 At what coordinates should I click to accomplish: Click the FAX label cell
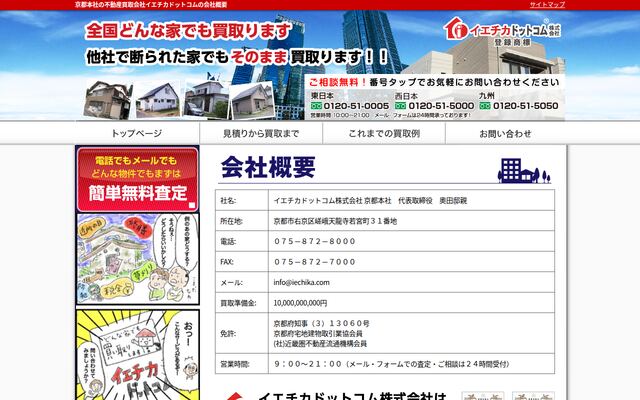[242, 262]
